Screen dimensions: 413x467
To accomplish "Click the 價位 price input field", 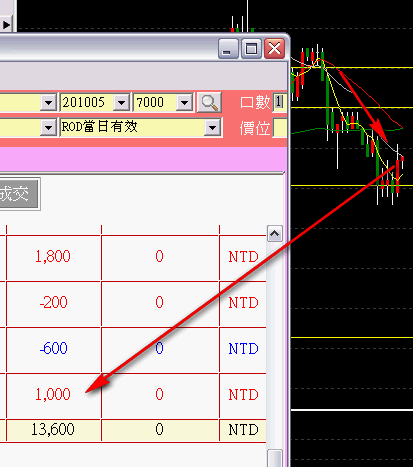I will (x=280, y=127).
